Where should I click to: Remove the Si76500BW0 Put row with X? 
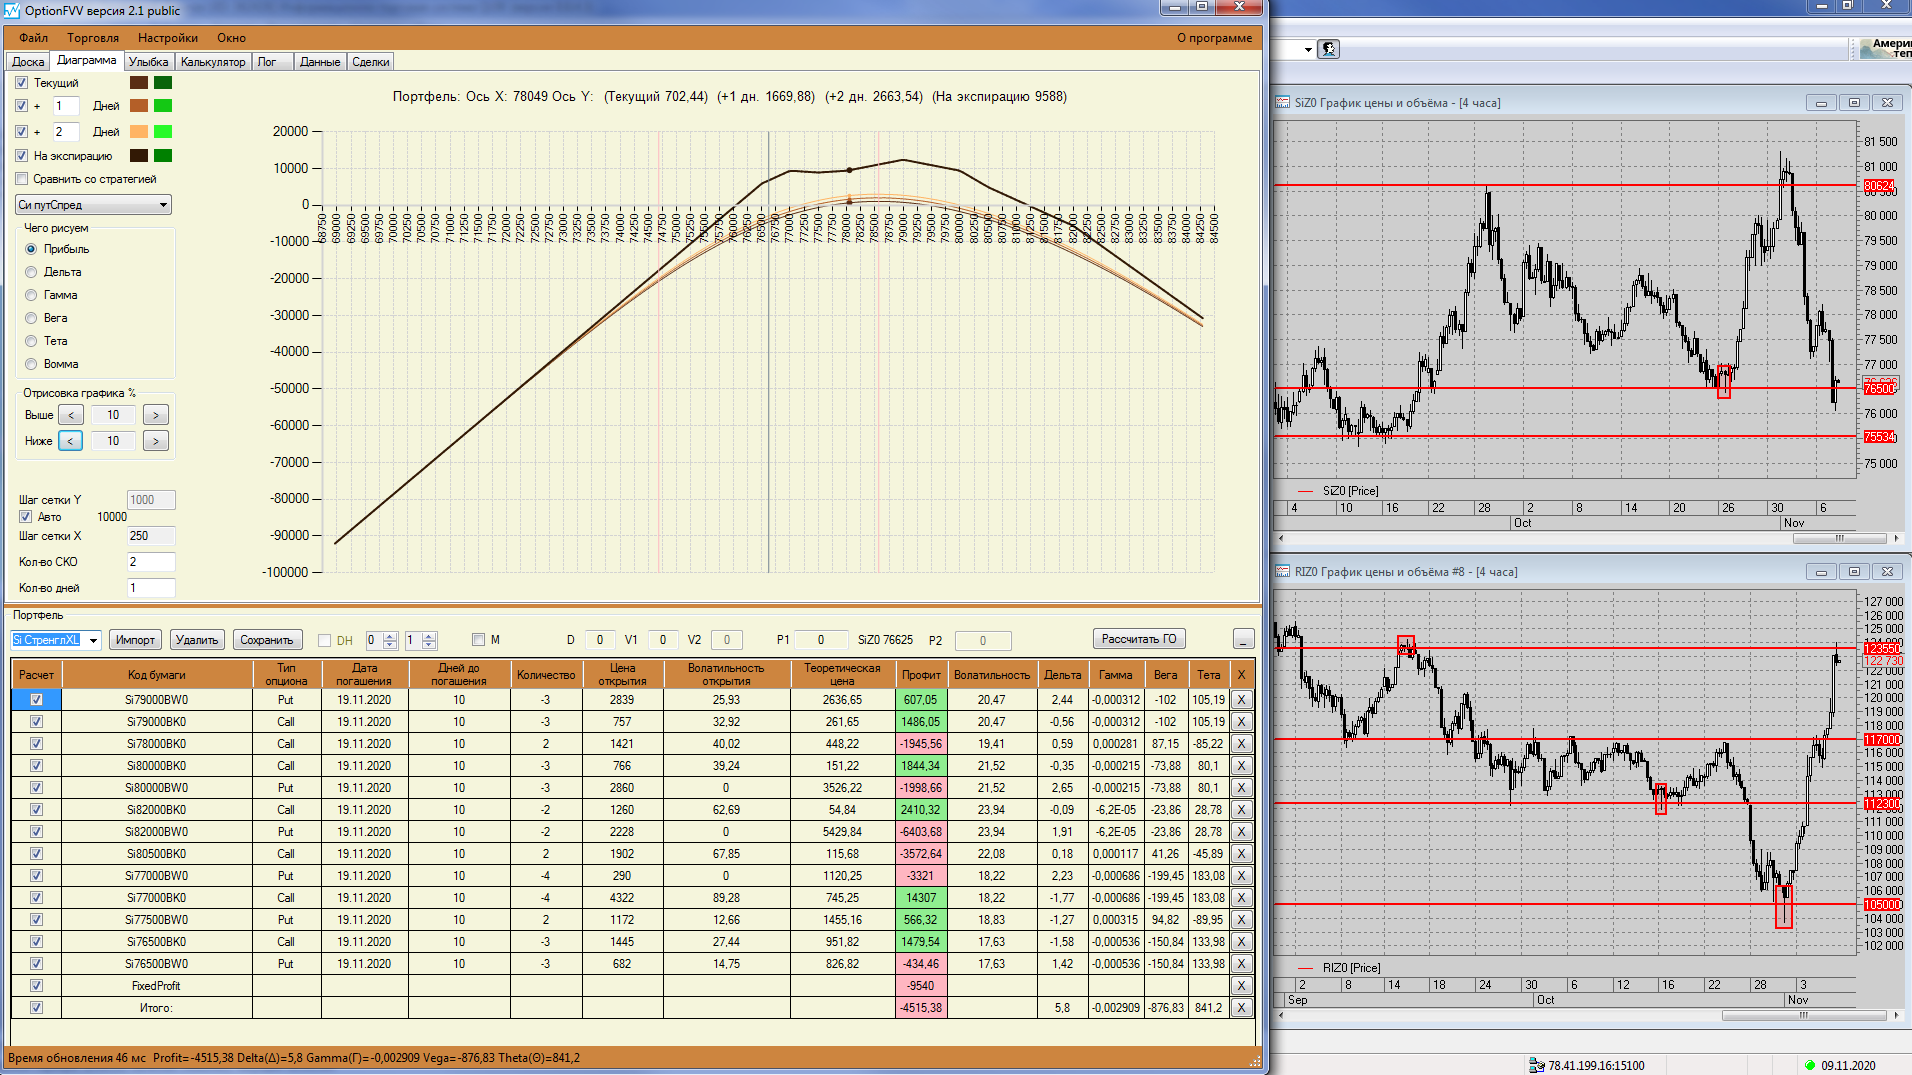coord(1241,964)
